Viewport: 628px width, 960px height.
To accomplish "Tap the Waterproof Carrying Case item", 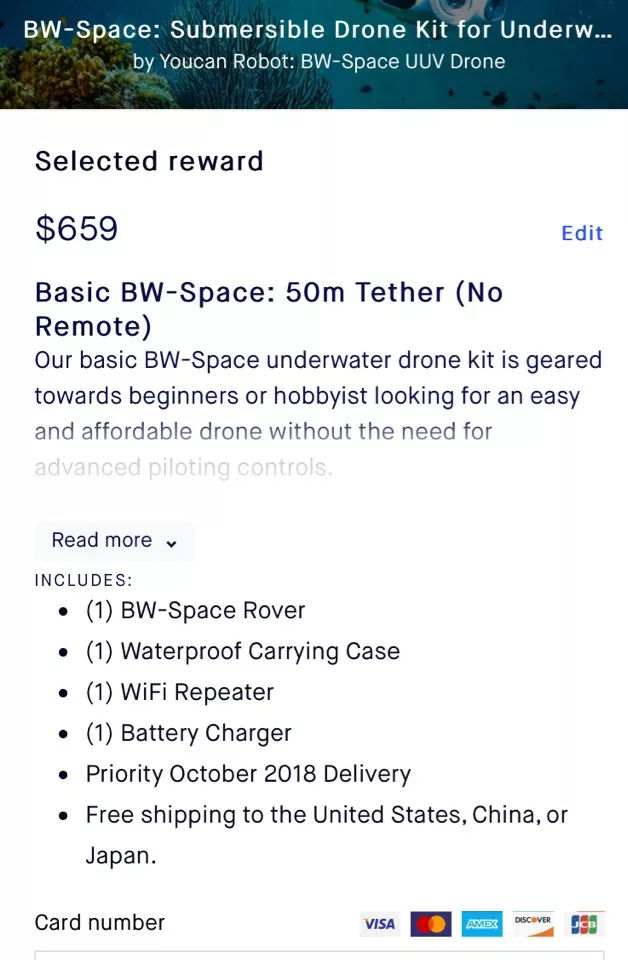I will pyautogui.click(x=242, y=651).
